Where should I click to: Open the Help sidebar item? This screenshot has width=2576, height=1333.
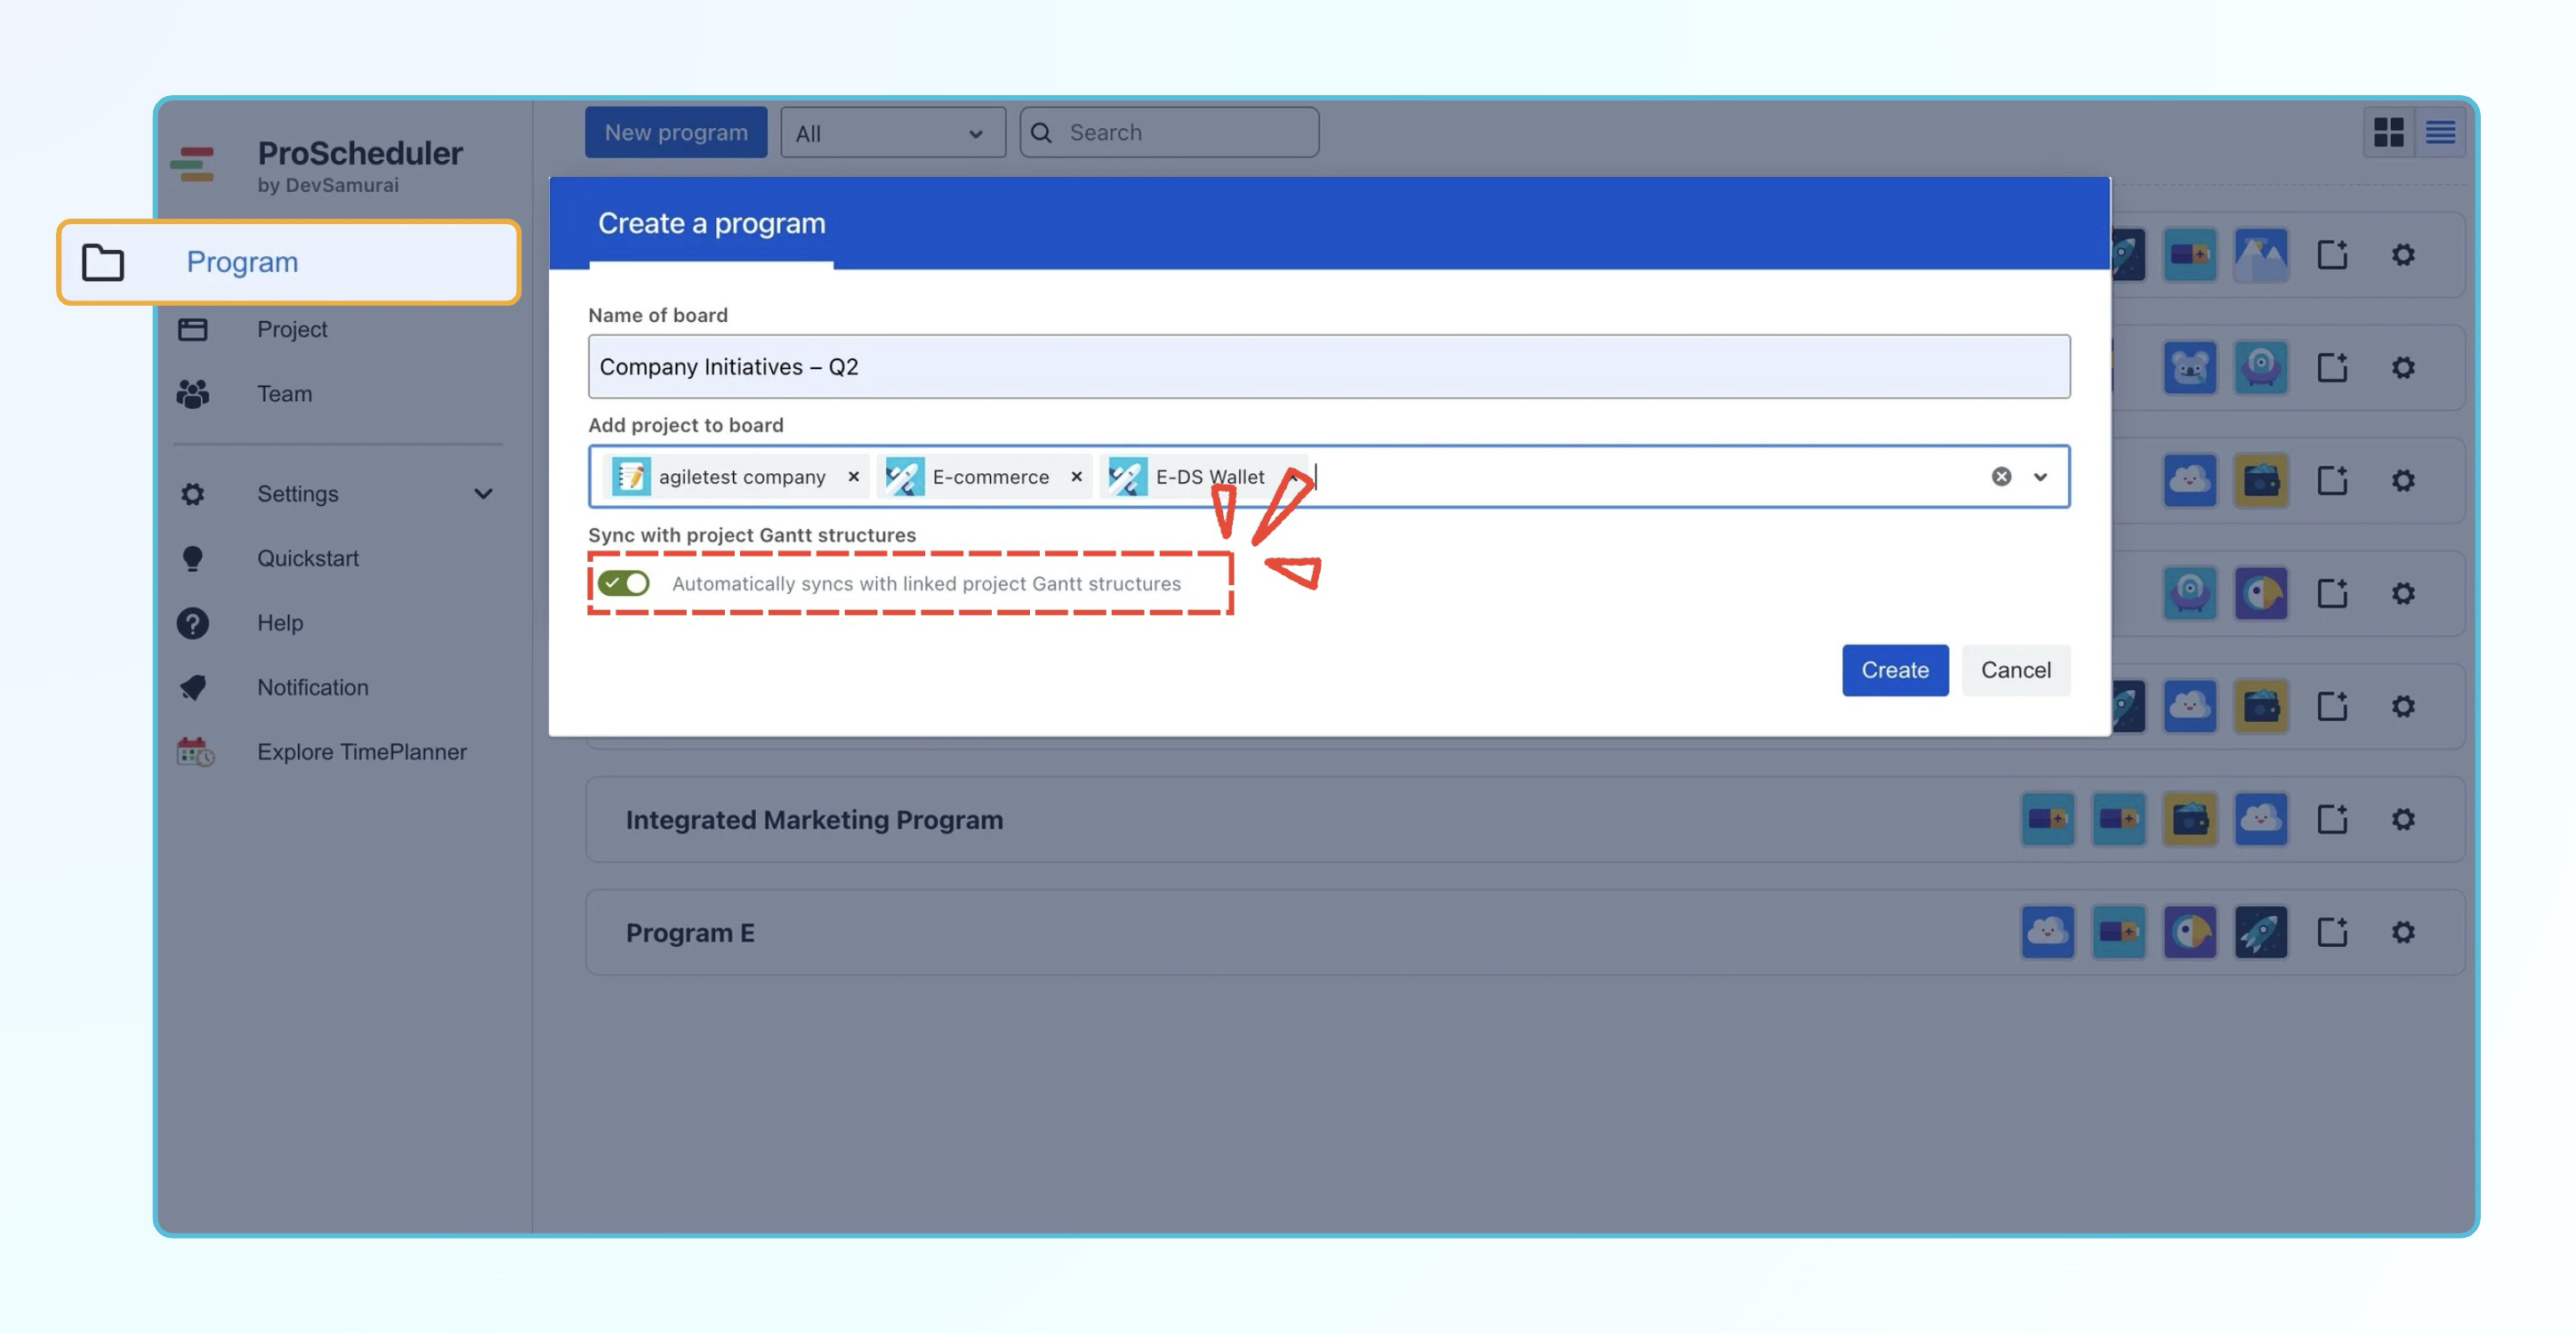pos(279,622)
